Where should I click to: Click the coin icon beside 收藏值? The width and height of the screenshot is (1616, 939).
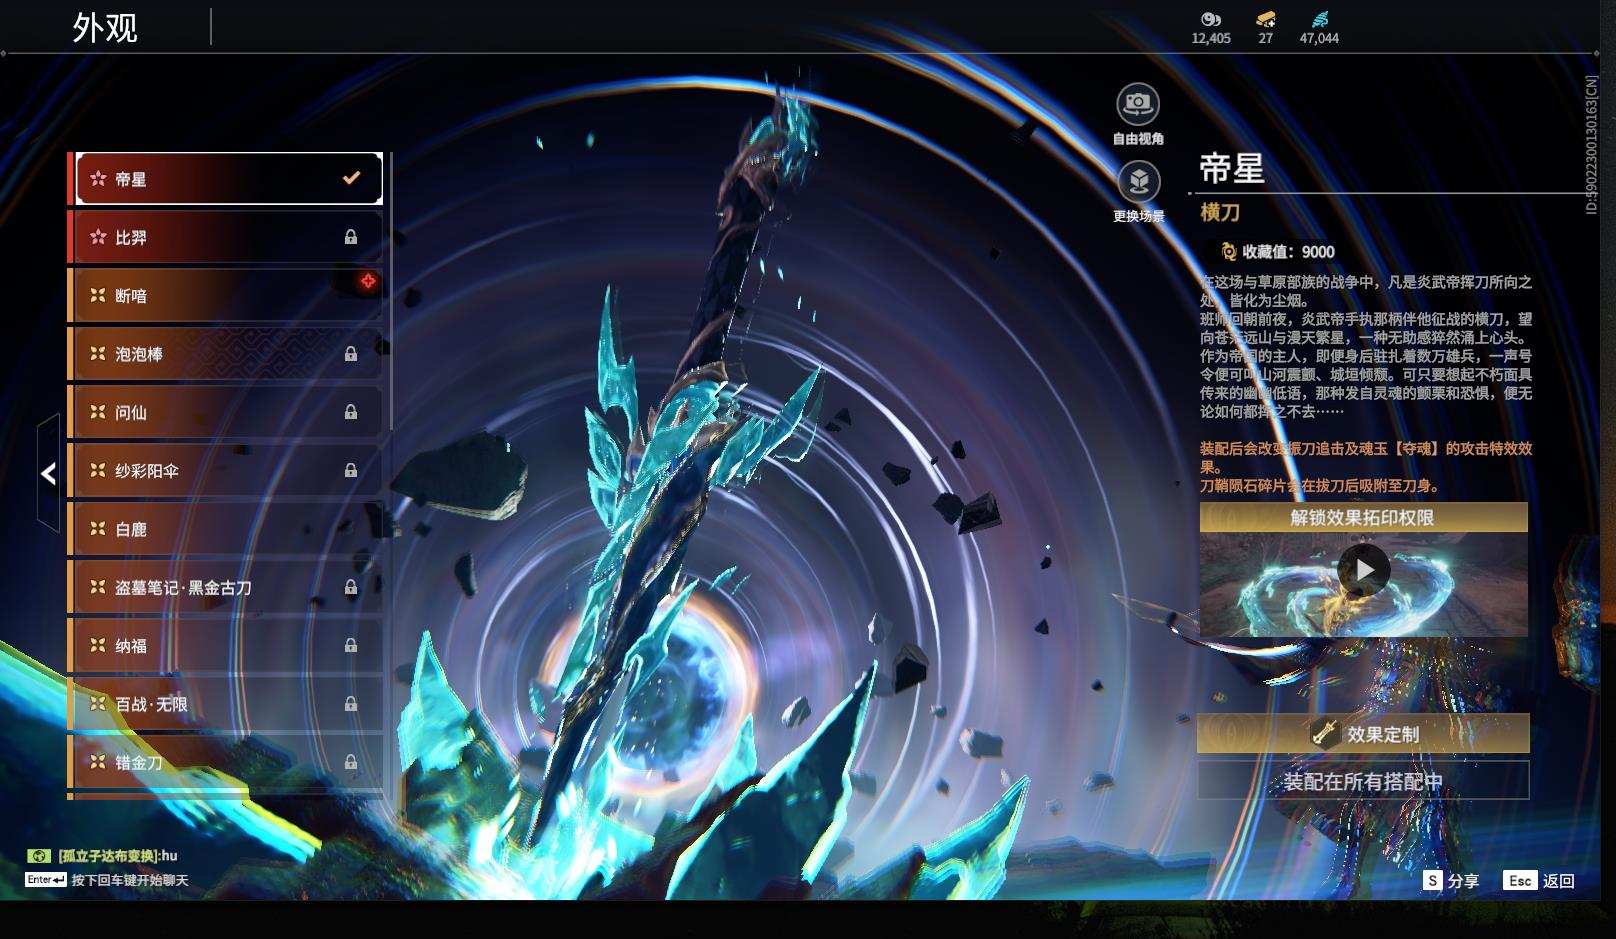click(x=1228, y=252)
